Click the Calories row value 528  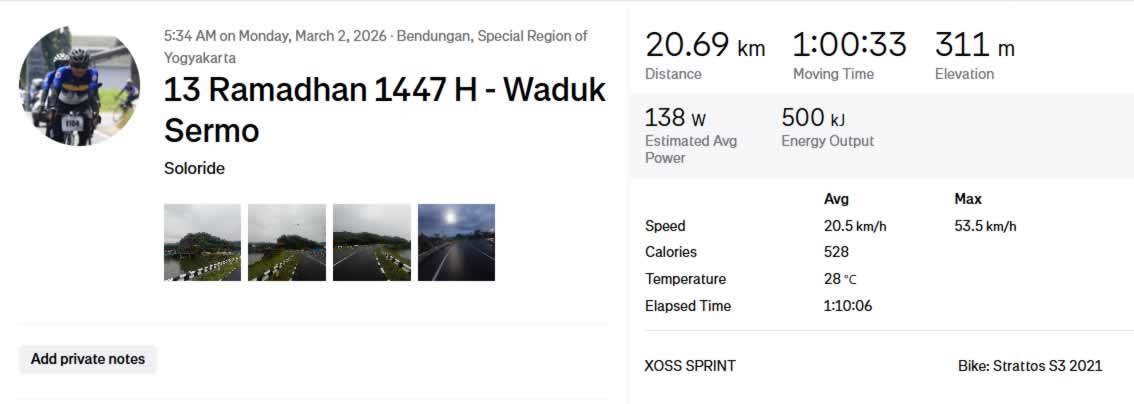click(x=836, y=252)
